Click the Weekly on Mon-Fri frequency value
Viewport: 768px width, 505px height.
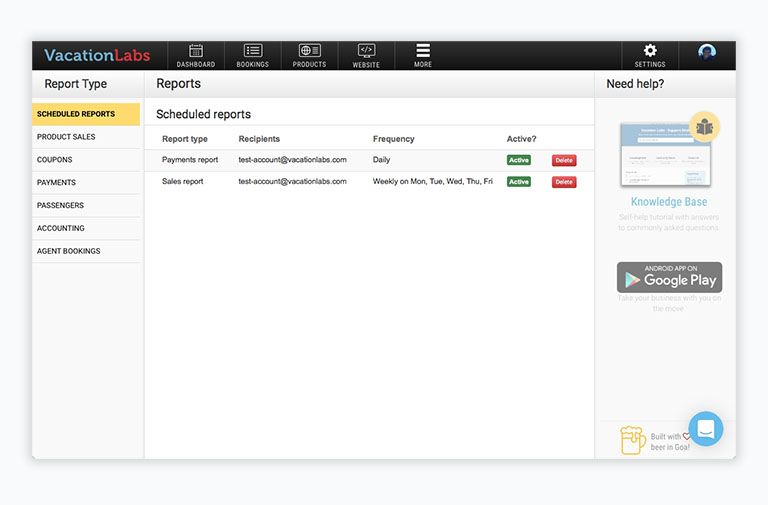click(x=432, y=181)
